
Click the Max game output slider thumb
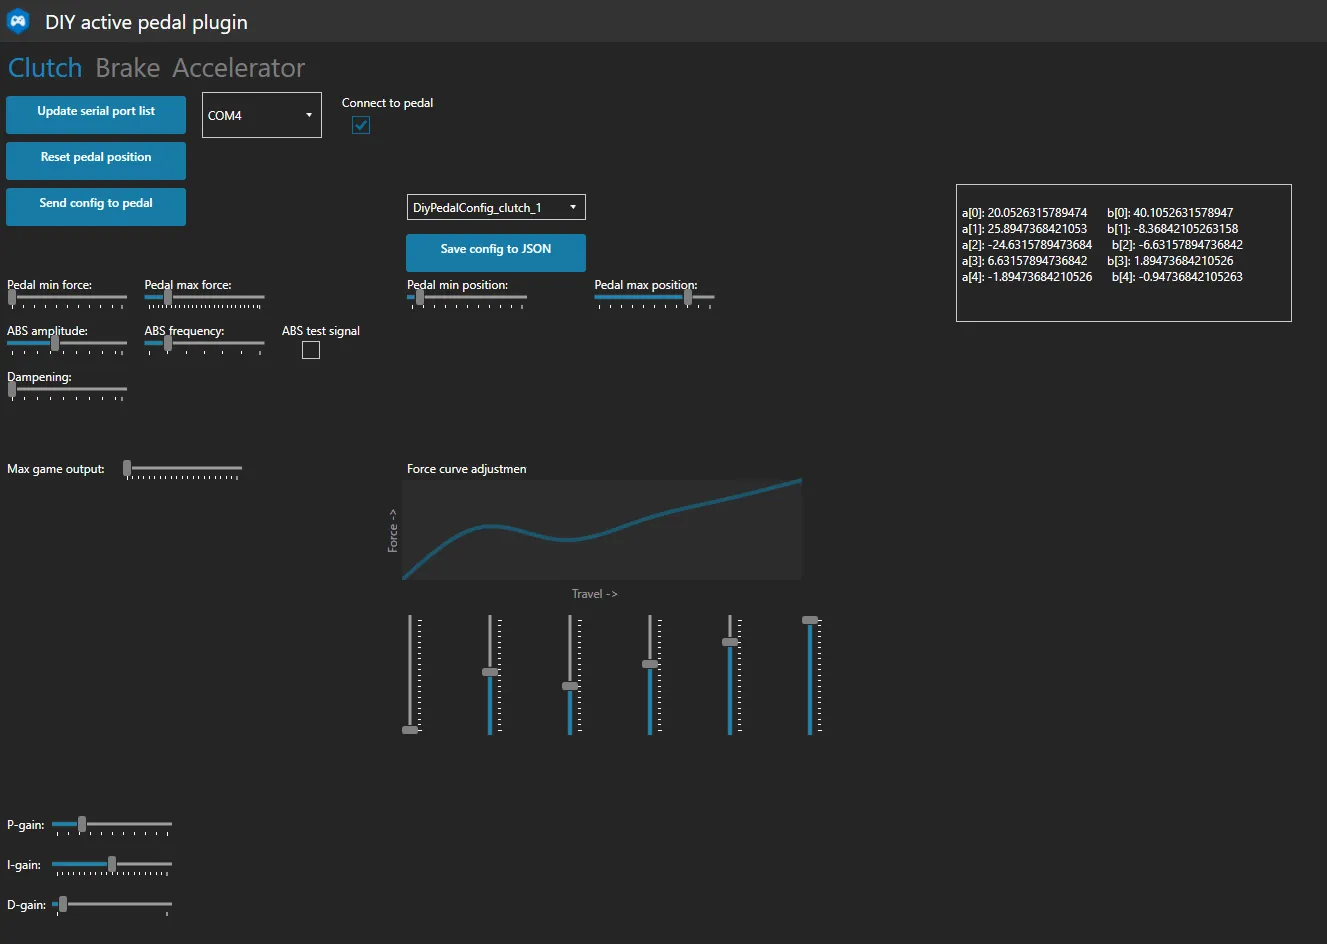coord(127,468)
